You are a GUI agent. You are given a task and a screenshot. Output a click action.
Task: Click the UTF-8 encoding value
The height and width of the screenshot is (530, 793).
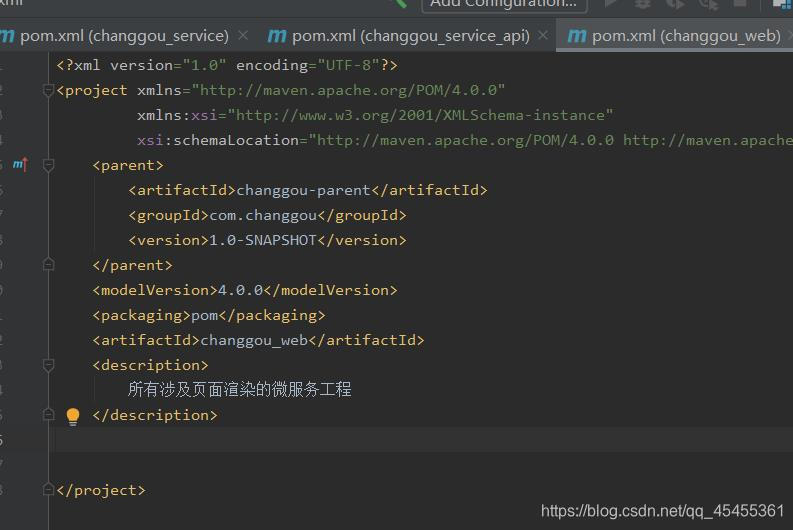(348, 65)
